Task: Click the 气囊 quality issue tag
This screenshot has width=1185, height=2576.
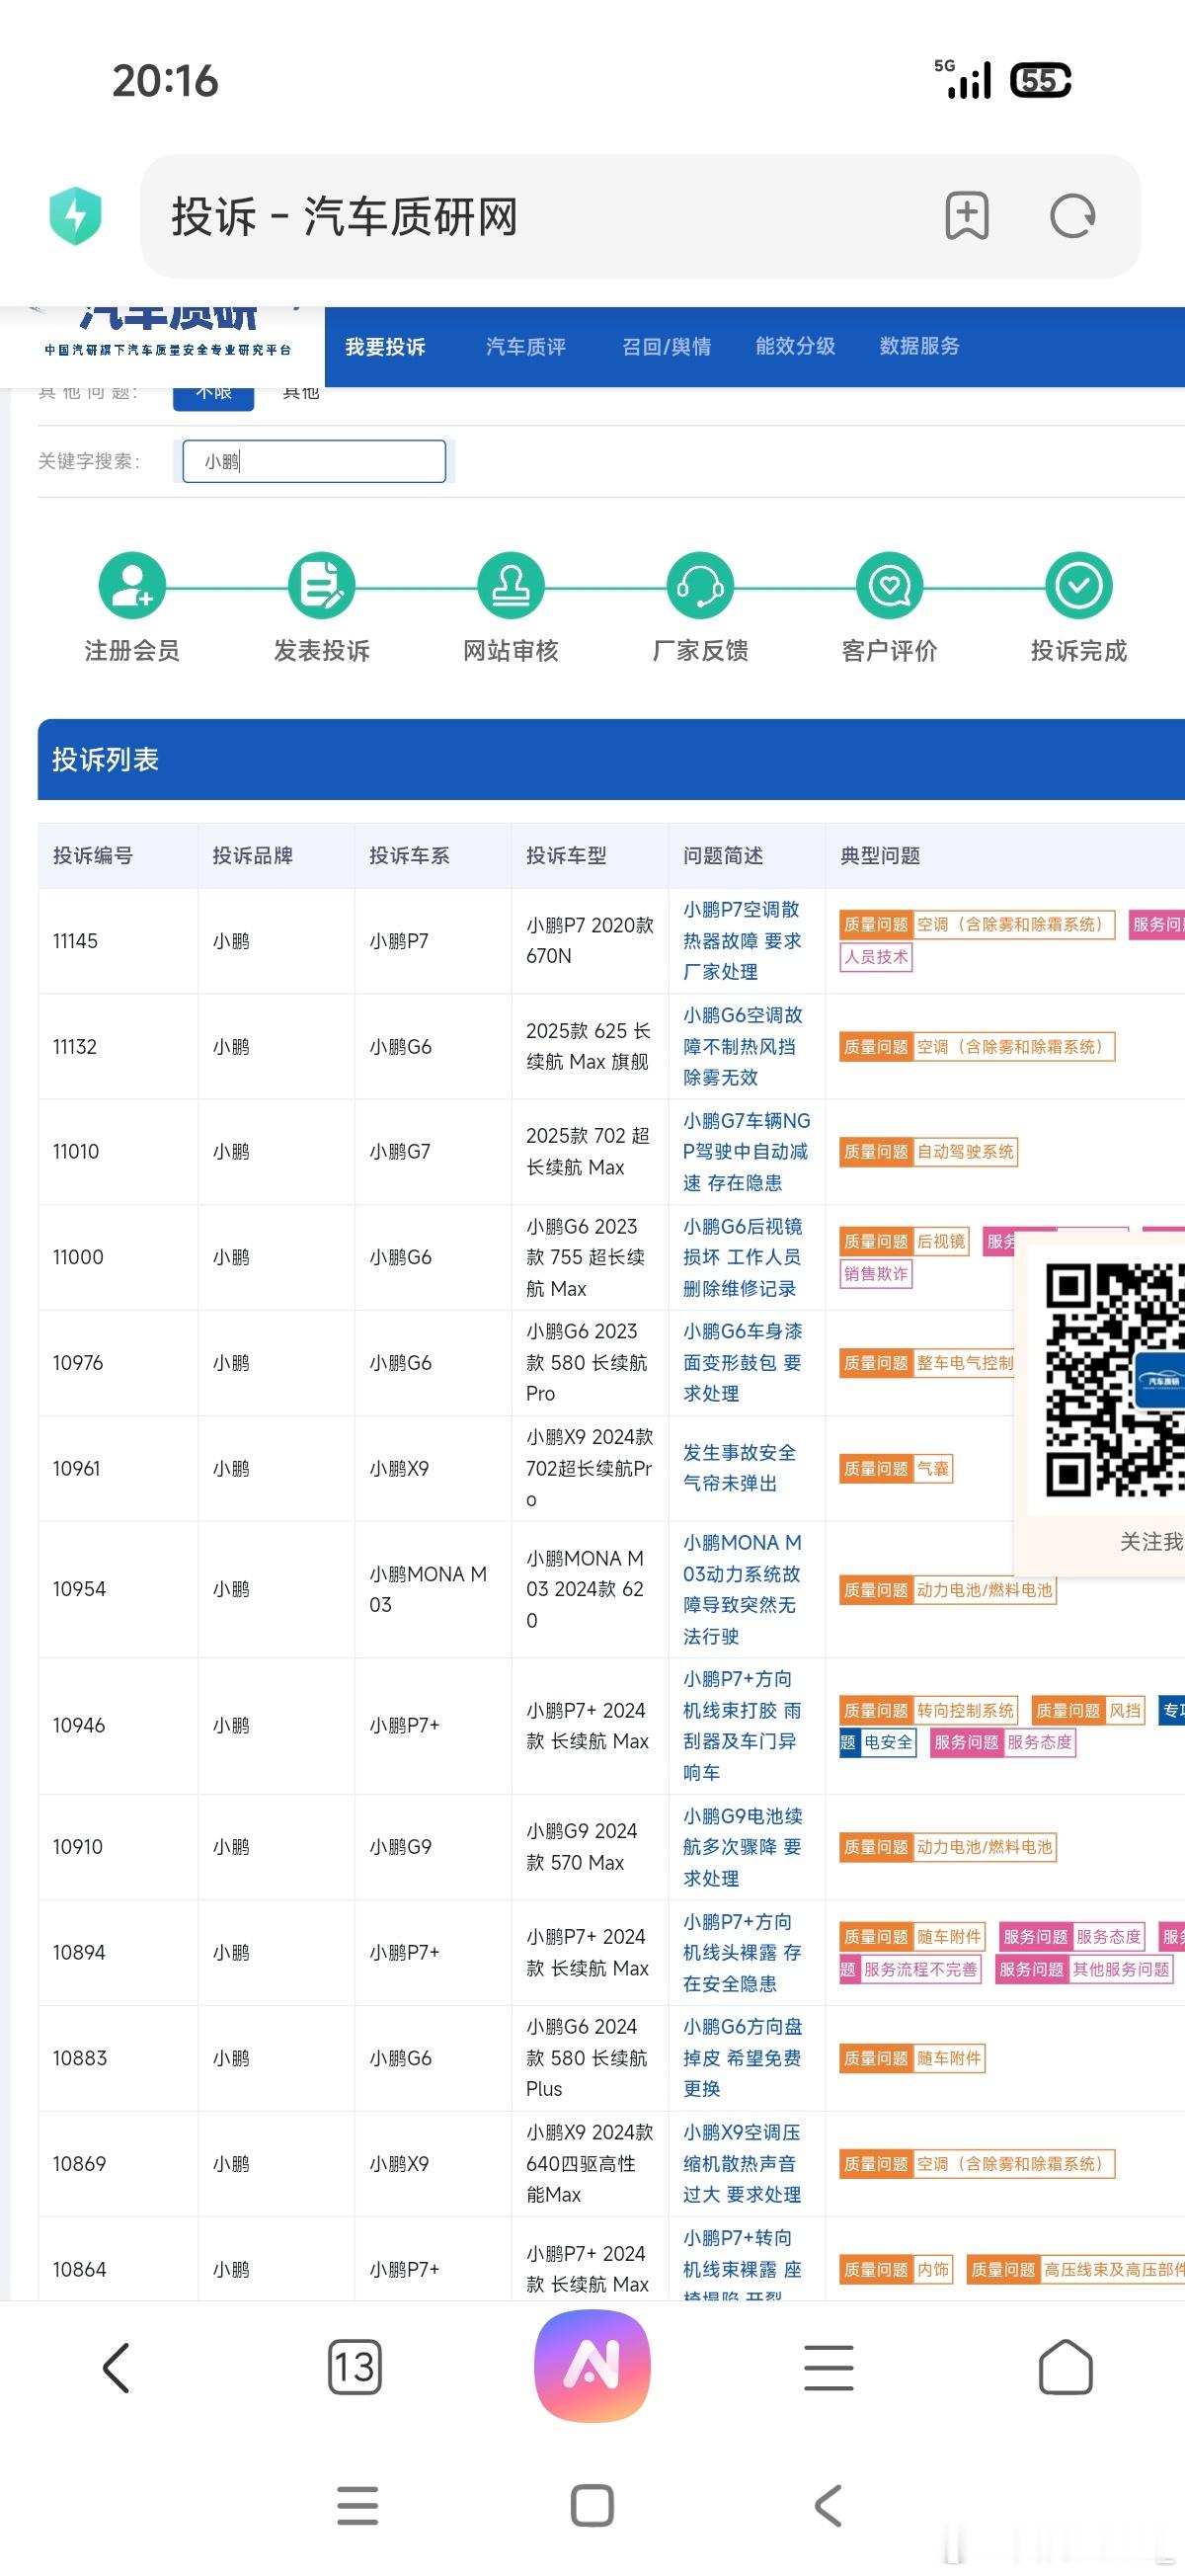Action: tap(933, 1469)
